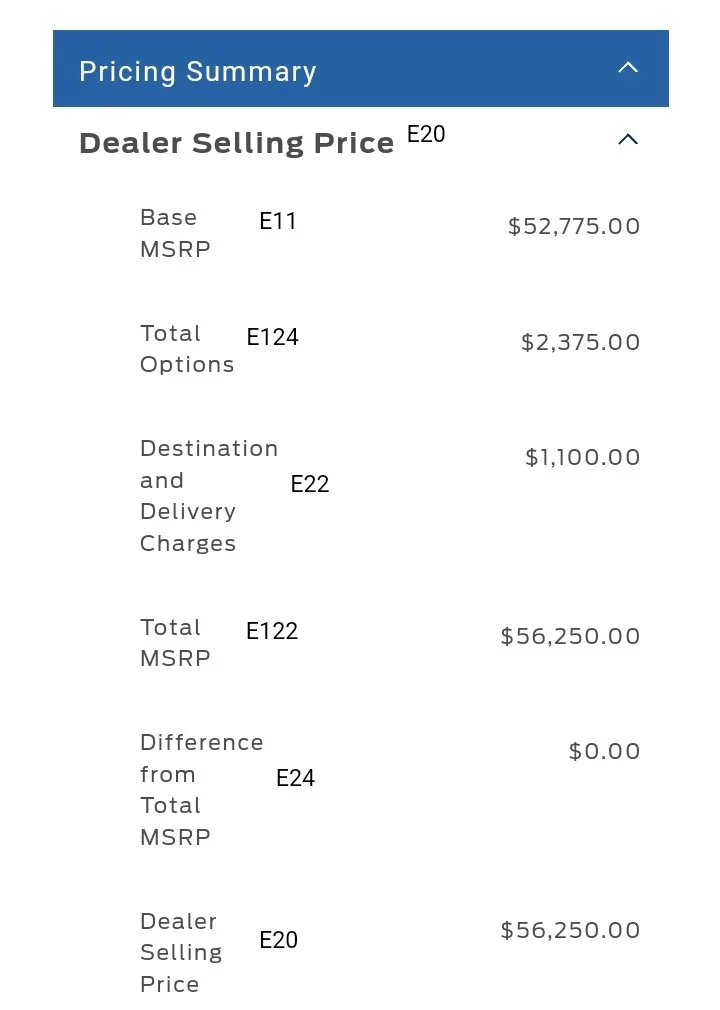The height and width of the screenshot is (1010, 720).
Task: Click the Dealer Selling Price heading
Action: click(236, 143)
